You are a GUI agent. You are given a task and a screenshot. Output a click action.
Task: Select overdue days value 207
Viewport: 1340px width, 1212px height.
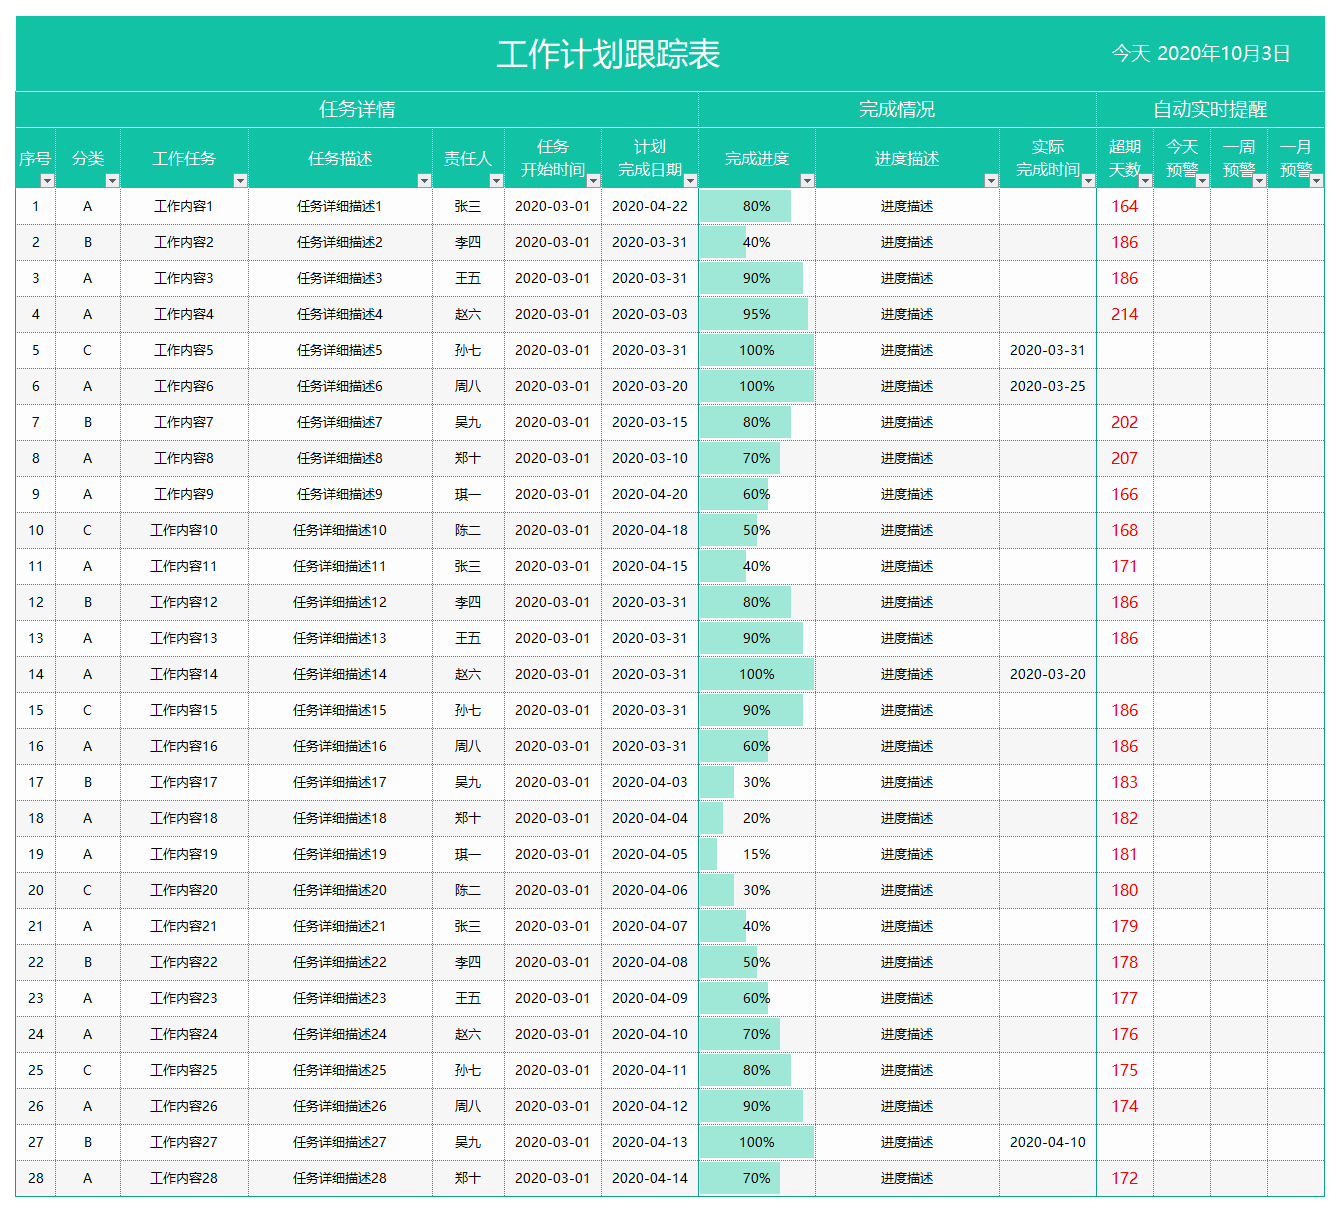(x=1125, y=458)
